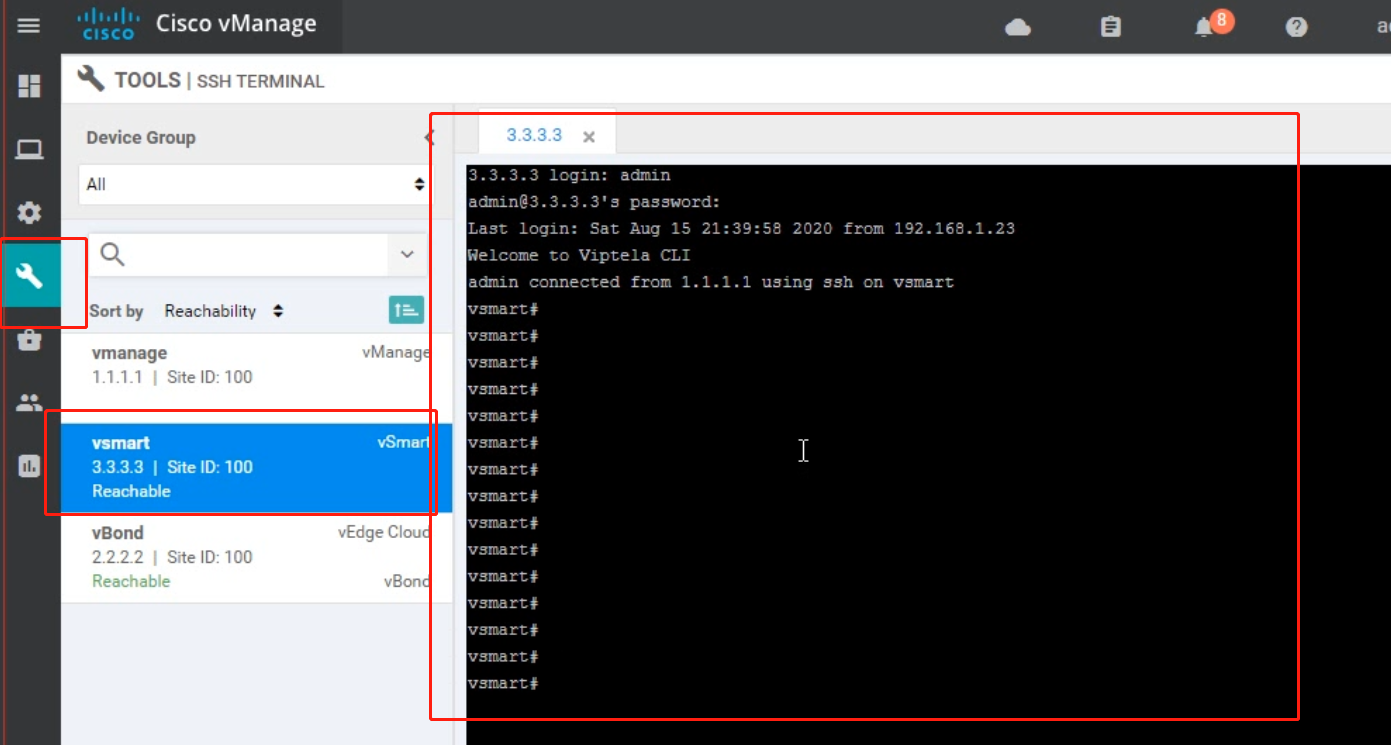
Task: Click the '3.3.3.3 login: admin' line
Action: pos(569,175)
